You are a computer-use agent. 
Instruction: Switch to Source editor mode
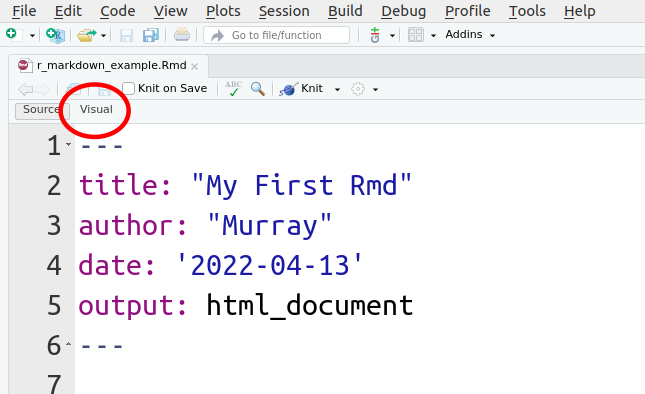point(42,111)
